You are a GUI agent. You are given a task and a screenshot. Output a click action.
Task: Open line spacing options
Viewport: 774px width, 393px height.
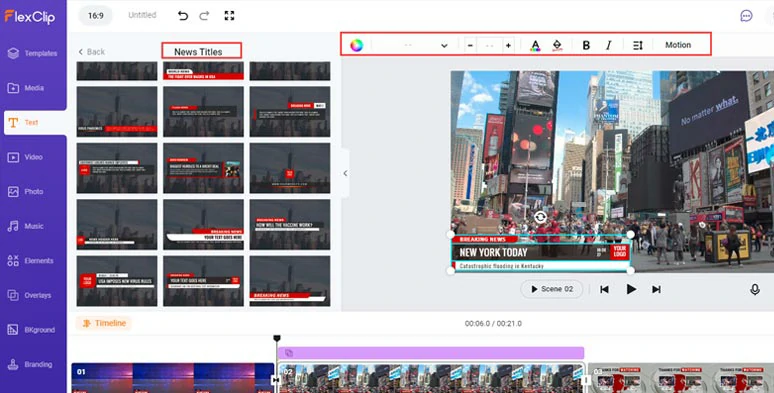[x=638, y=45]
